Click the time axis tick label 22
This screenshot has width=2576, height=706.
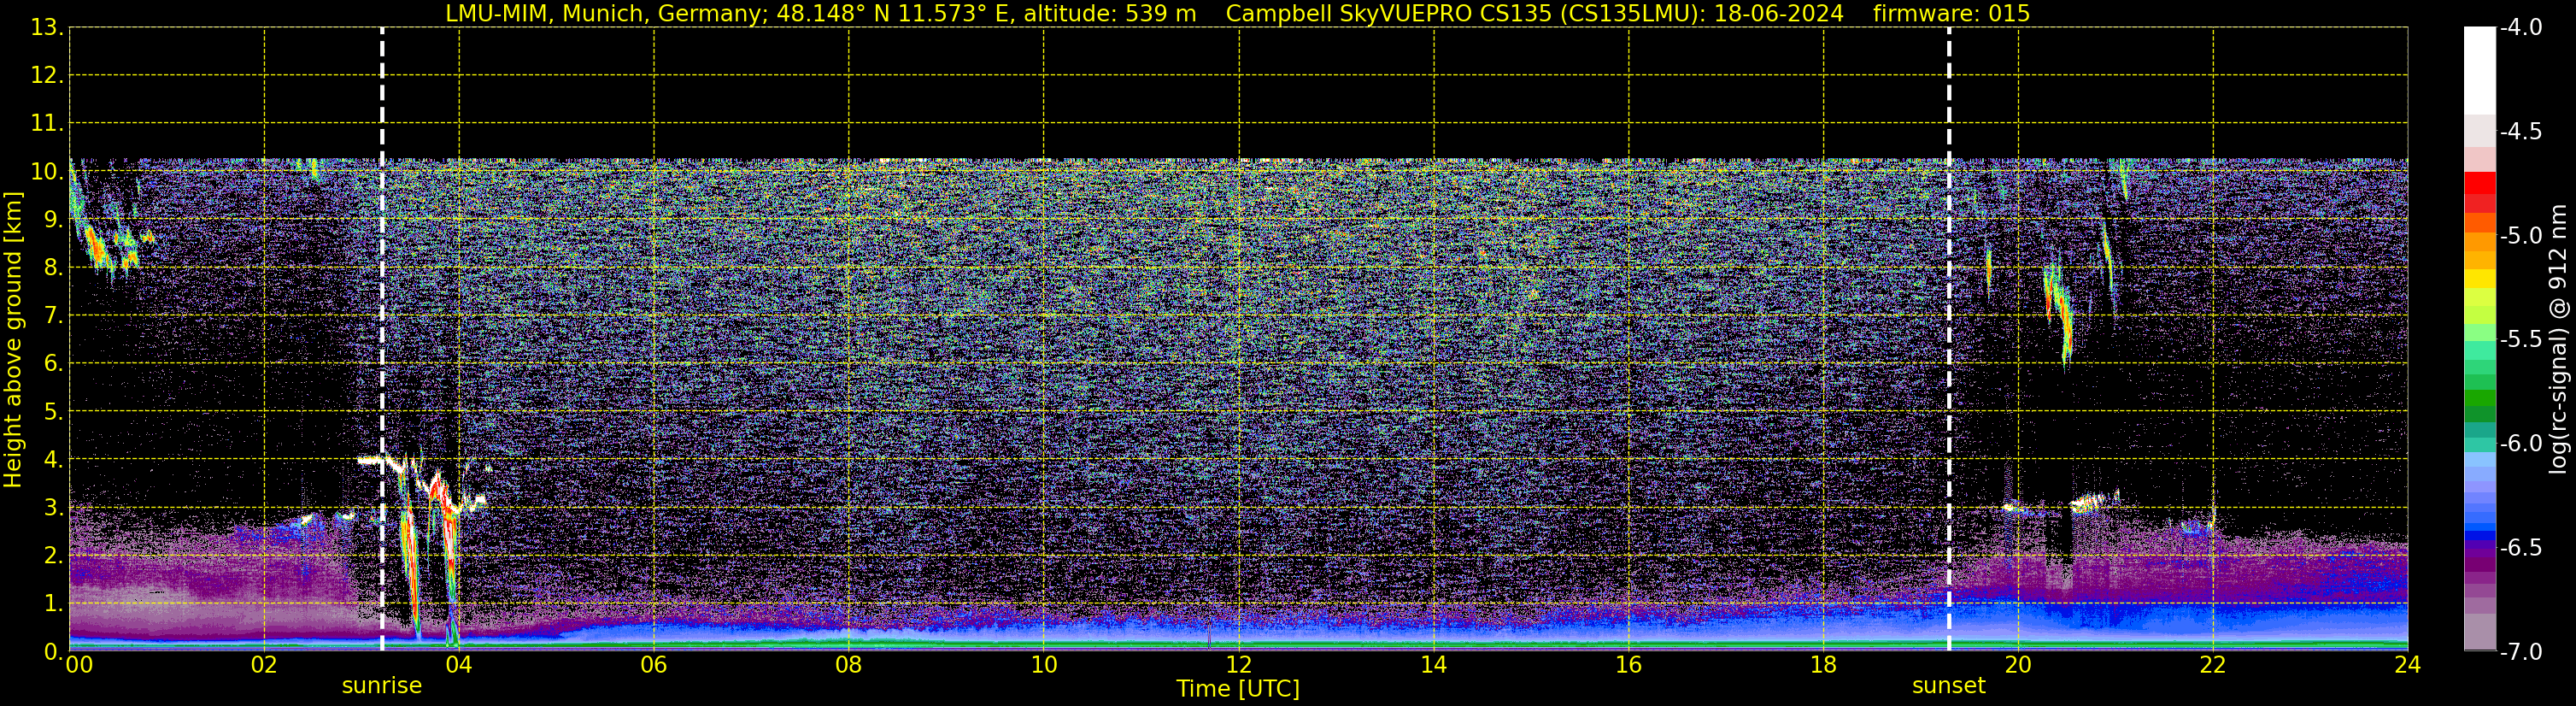[x=2213, y=665]
